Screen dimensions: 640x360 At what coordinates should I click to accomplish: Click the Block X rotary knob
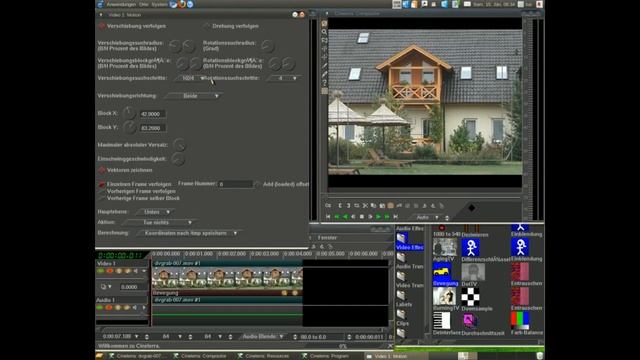(129, 113)
